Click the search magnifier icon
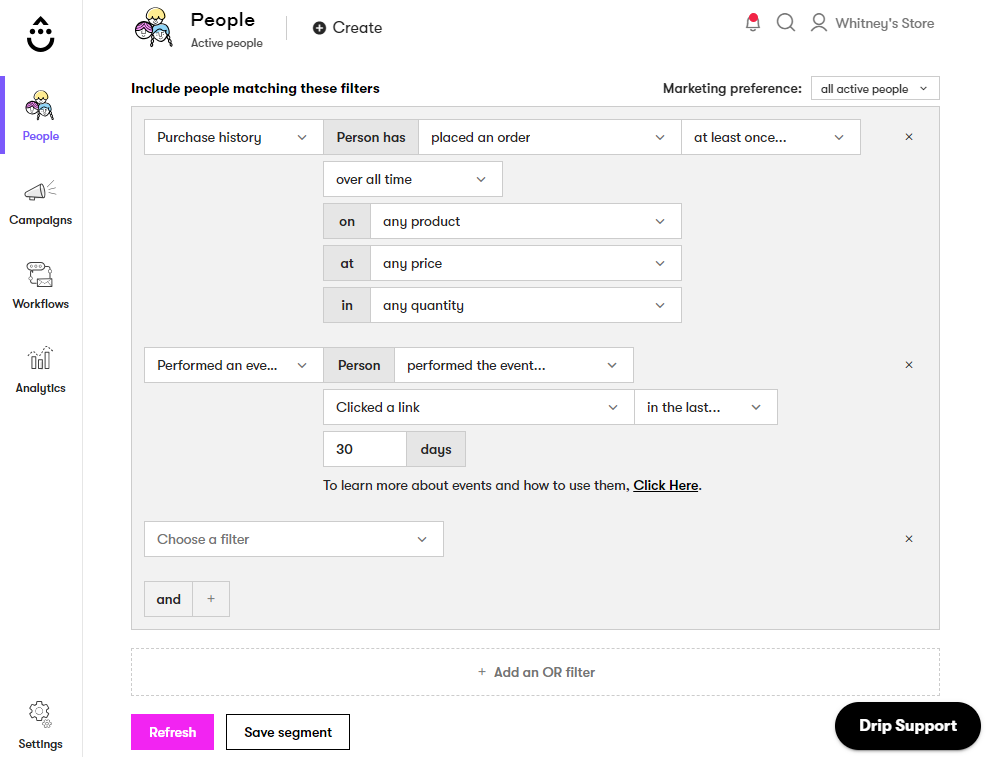 (786, 23)
